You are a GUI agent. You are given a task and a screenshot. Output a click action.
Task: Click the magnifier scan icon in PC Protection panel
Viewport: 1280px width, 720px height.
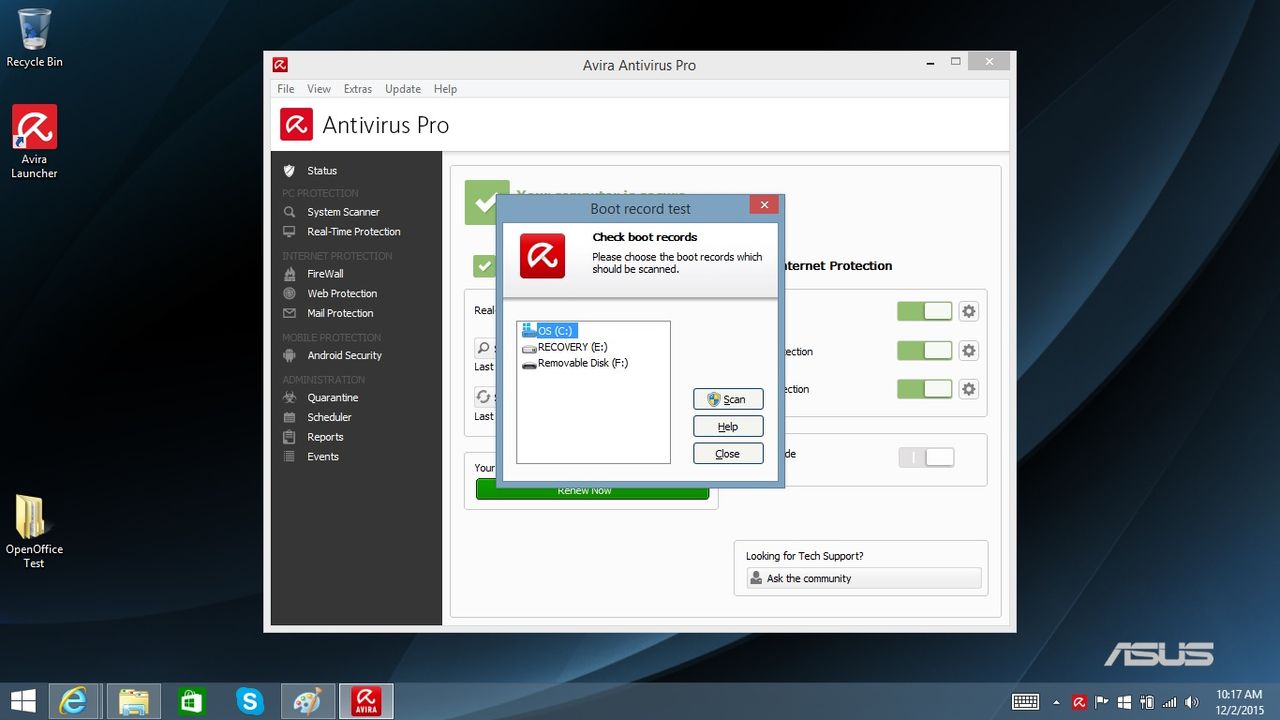tap(484, 348)
